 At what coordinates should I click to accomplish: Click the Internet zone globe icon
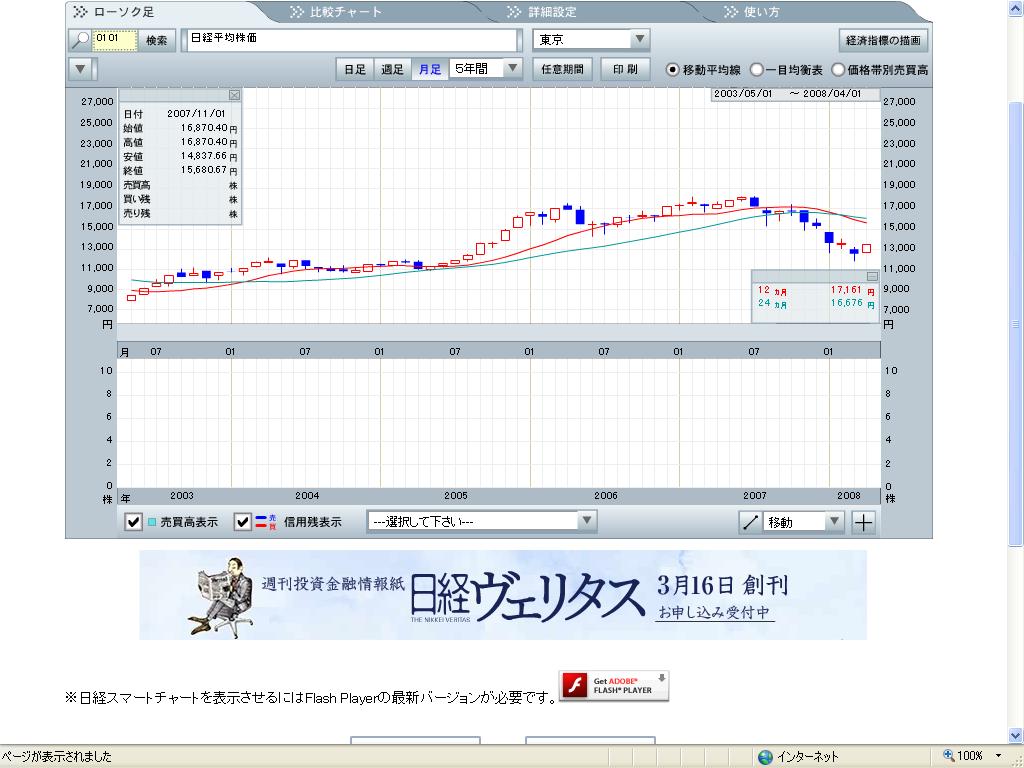tap(765, 757)
